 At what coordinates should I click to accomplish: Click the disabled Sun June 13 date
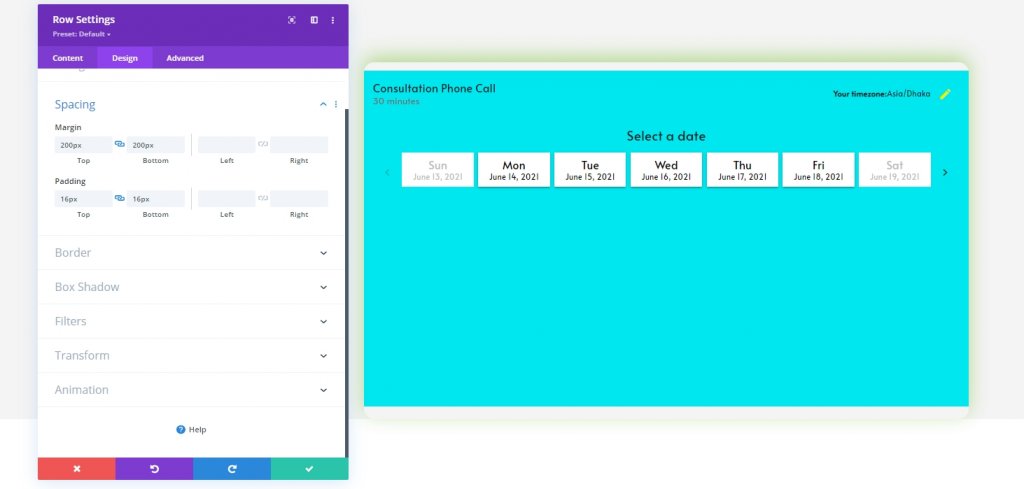pyautogui.click(x=438, y=170)
